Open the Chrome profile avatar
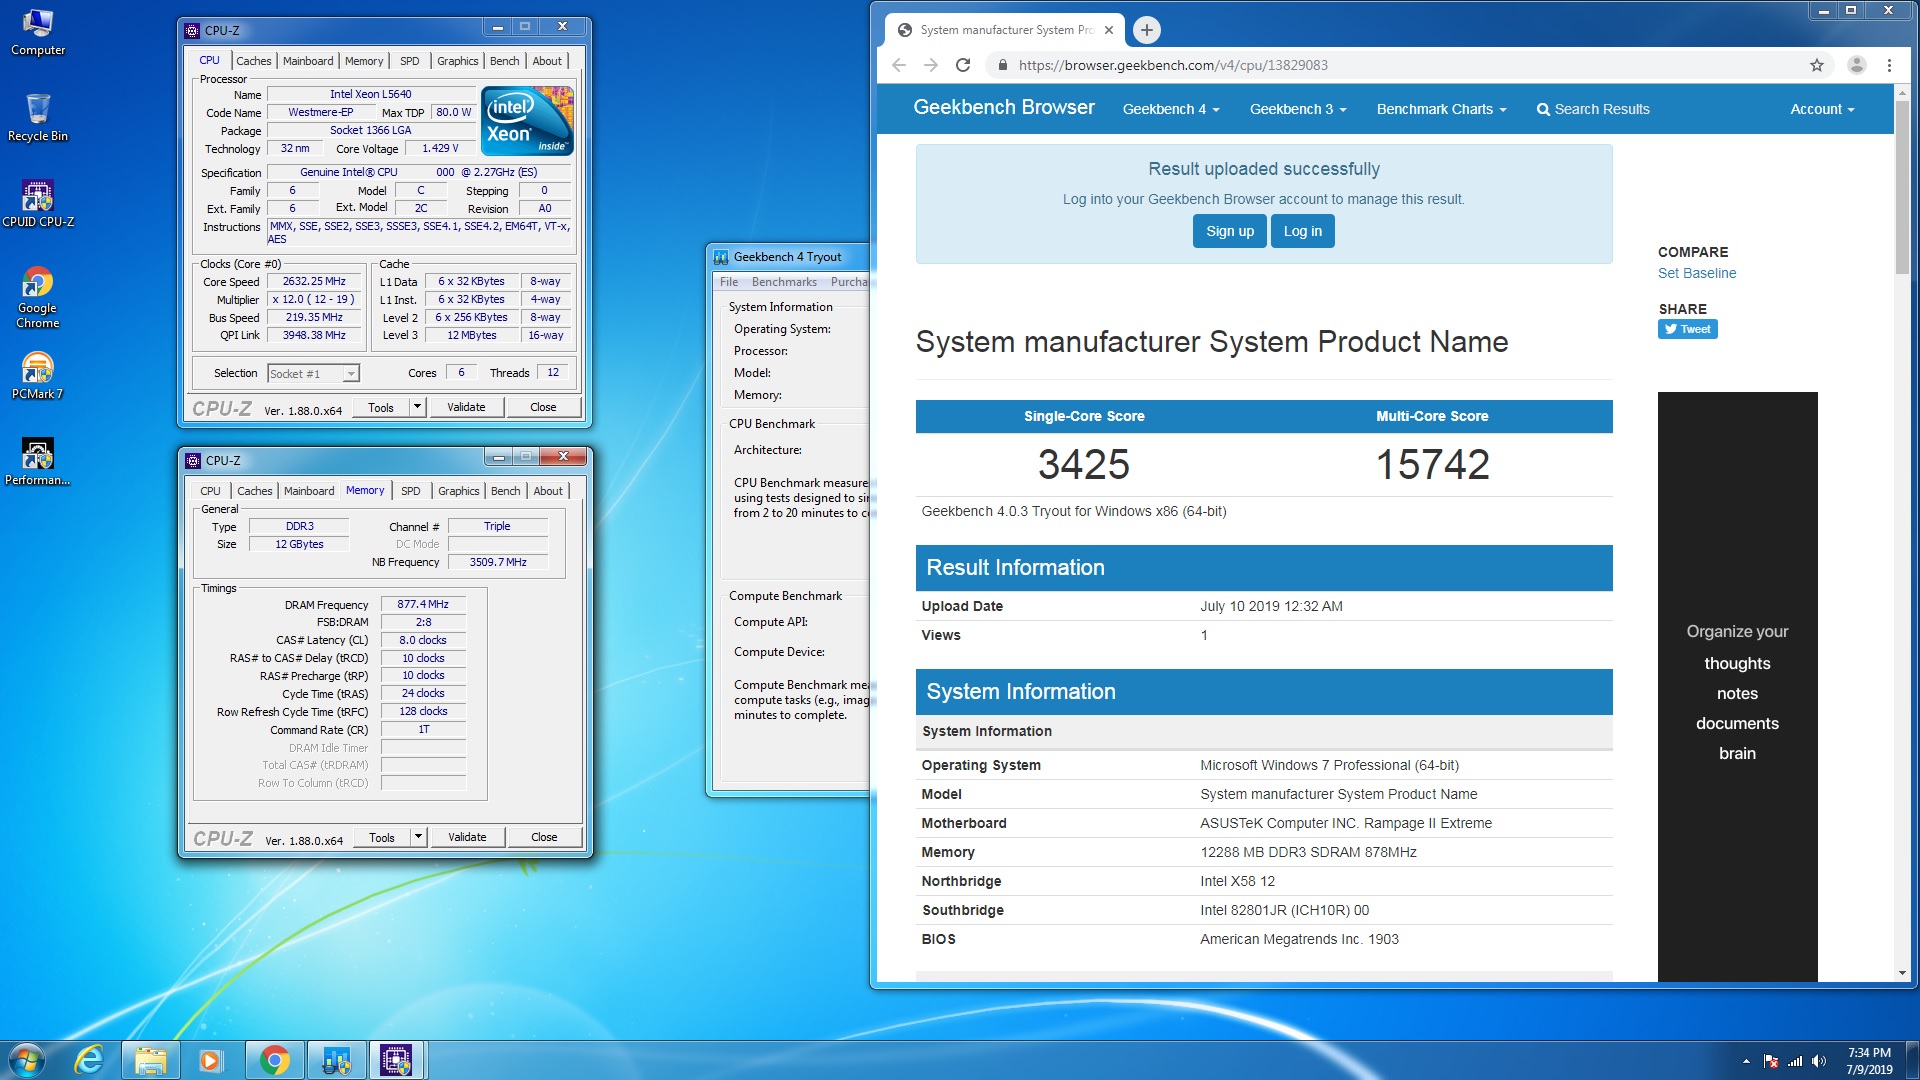This screenshot has height=1080, width=1920. click(x=1857, y=65)
